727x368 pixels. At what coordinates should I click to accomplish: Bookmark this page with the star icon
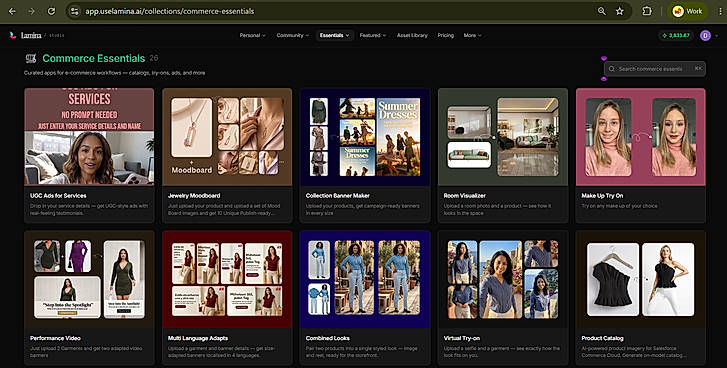pyautogui.click(x=620, y=11)
